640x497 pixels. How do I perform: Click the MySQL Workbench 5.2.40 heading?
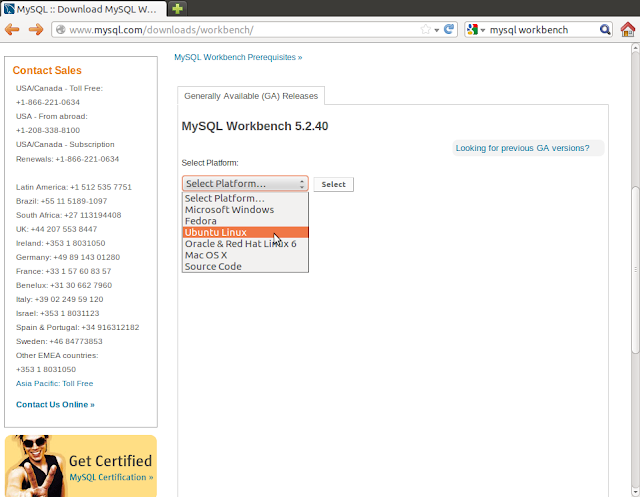tap(255, 126)
